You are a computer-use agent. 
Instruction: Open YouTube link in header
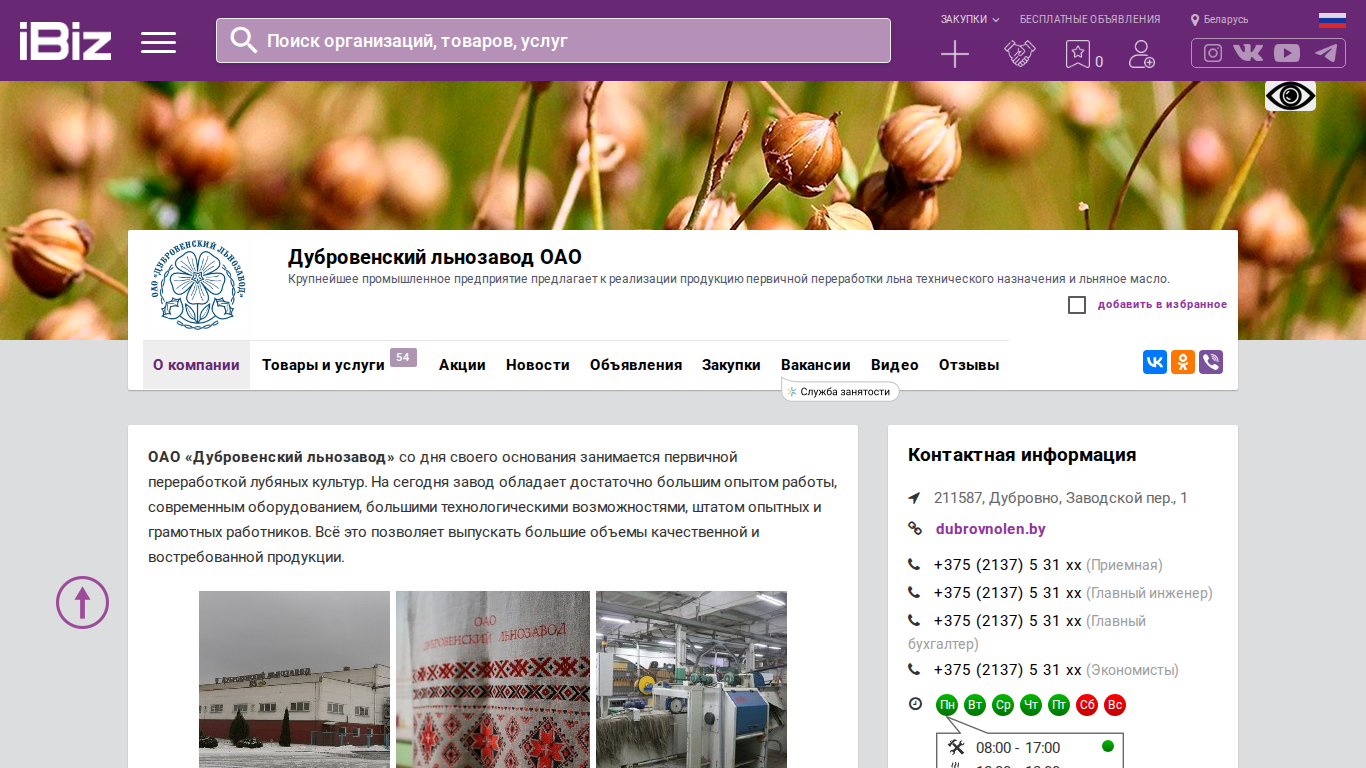tap(1287, 53)
